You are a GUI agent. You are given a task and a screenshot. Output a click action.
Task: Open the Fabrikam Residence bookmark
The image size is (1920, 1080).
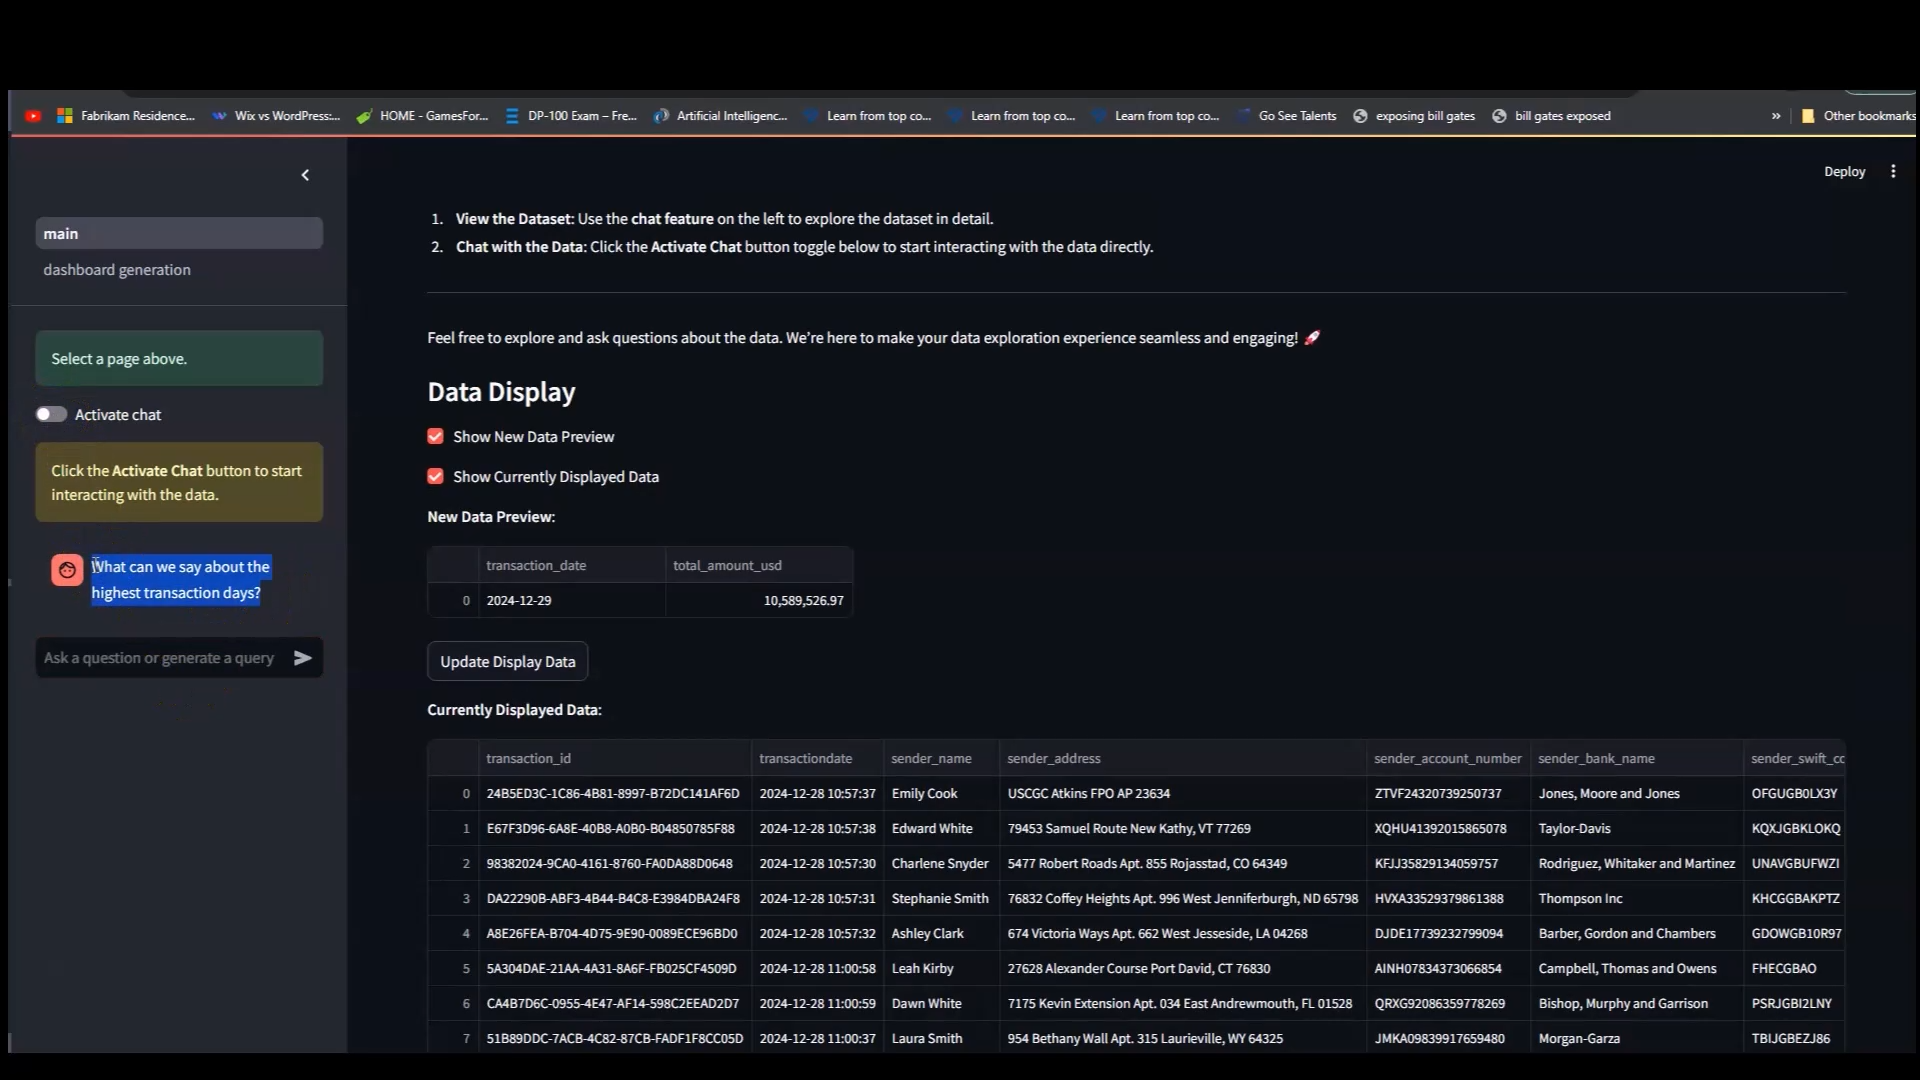point(126,116)
